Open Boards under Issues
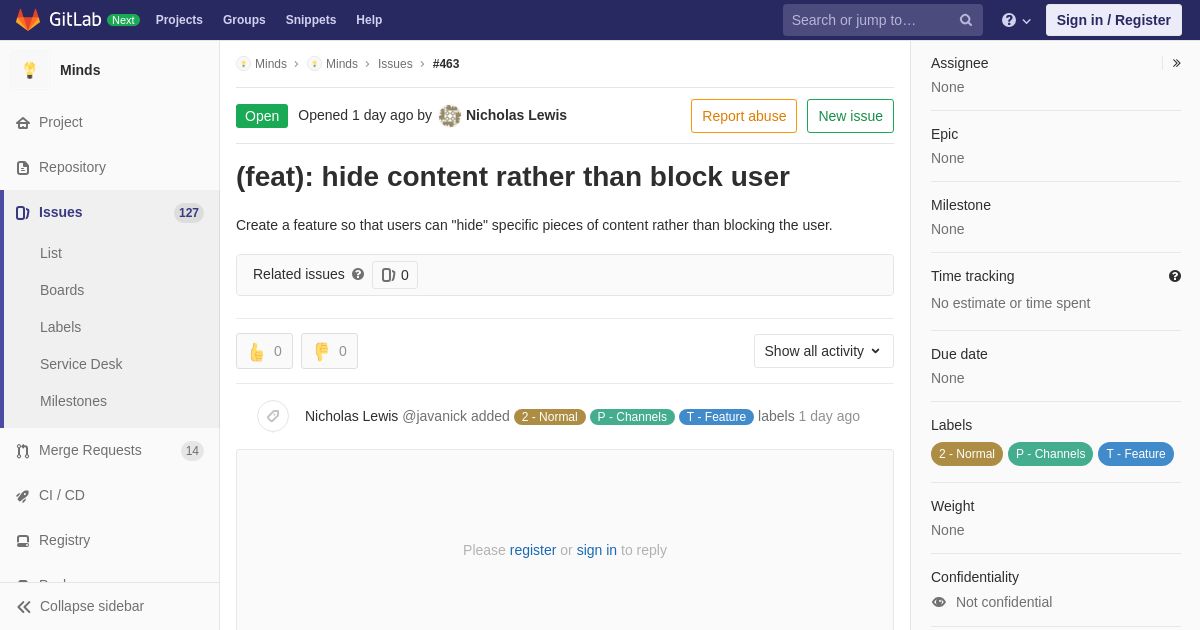The width and height of the screenshot is (1200, 630). pos(62,290)
